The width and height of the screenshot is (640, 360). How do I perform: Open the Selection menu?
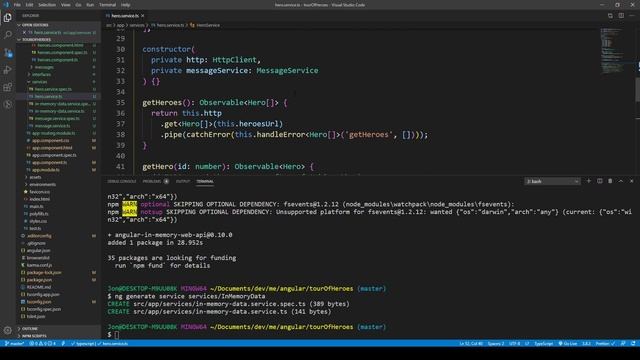click(47, 5)
